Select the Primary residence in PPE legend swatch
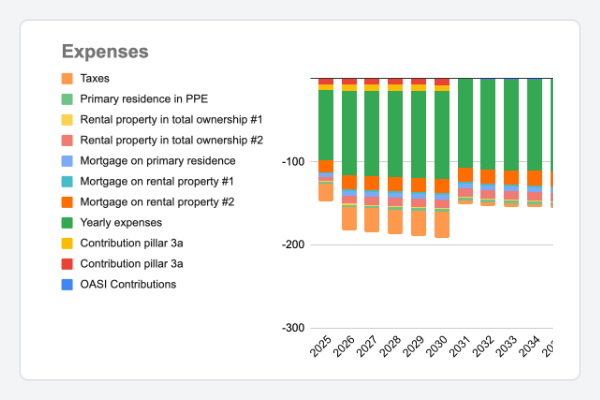Image resolution: width=600 pixels, height=400 pixels. tap(67, 99)
